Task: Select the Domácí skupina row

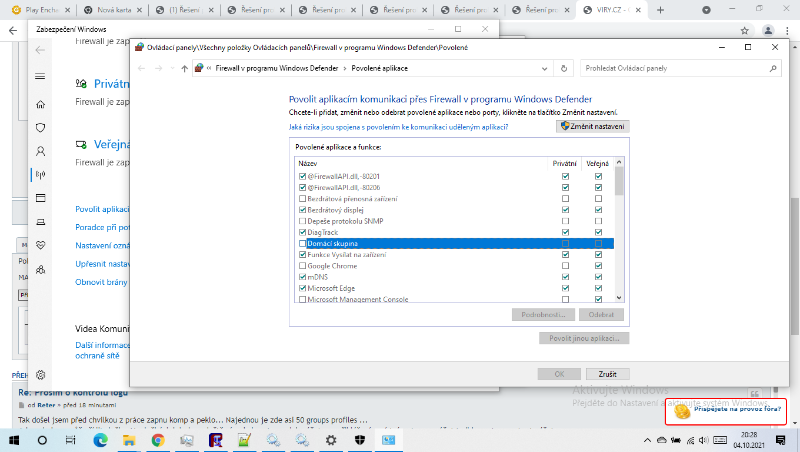Action: (455, 243)
